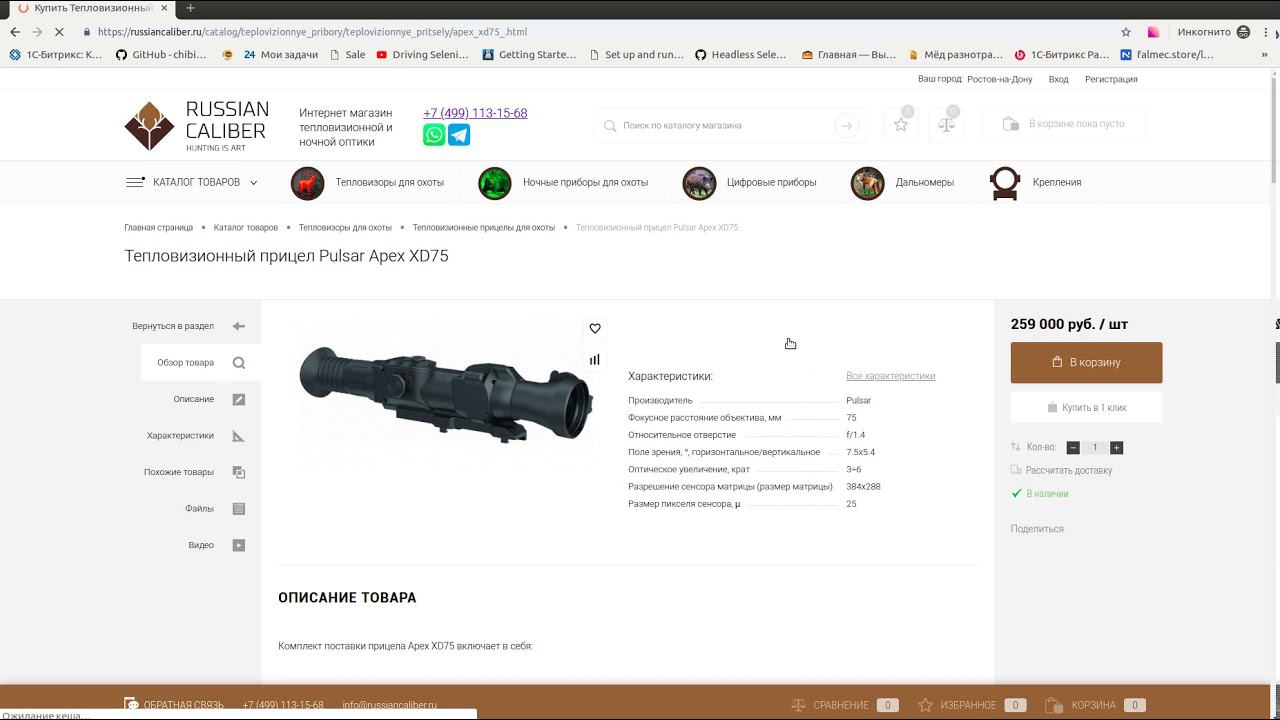Open comparison scales icon in header
The height and width of the screenshot is (720, 1280).
pos(946,125)
